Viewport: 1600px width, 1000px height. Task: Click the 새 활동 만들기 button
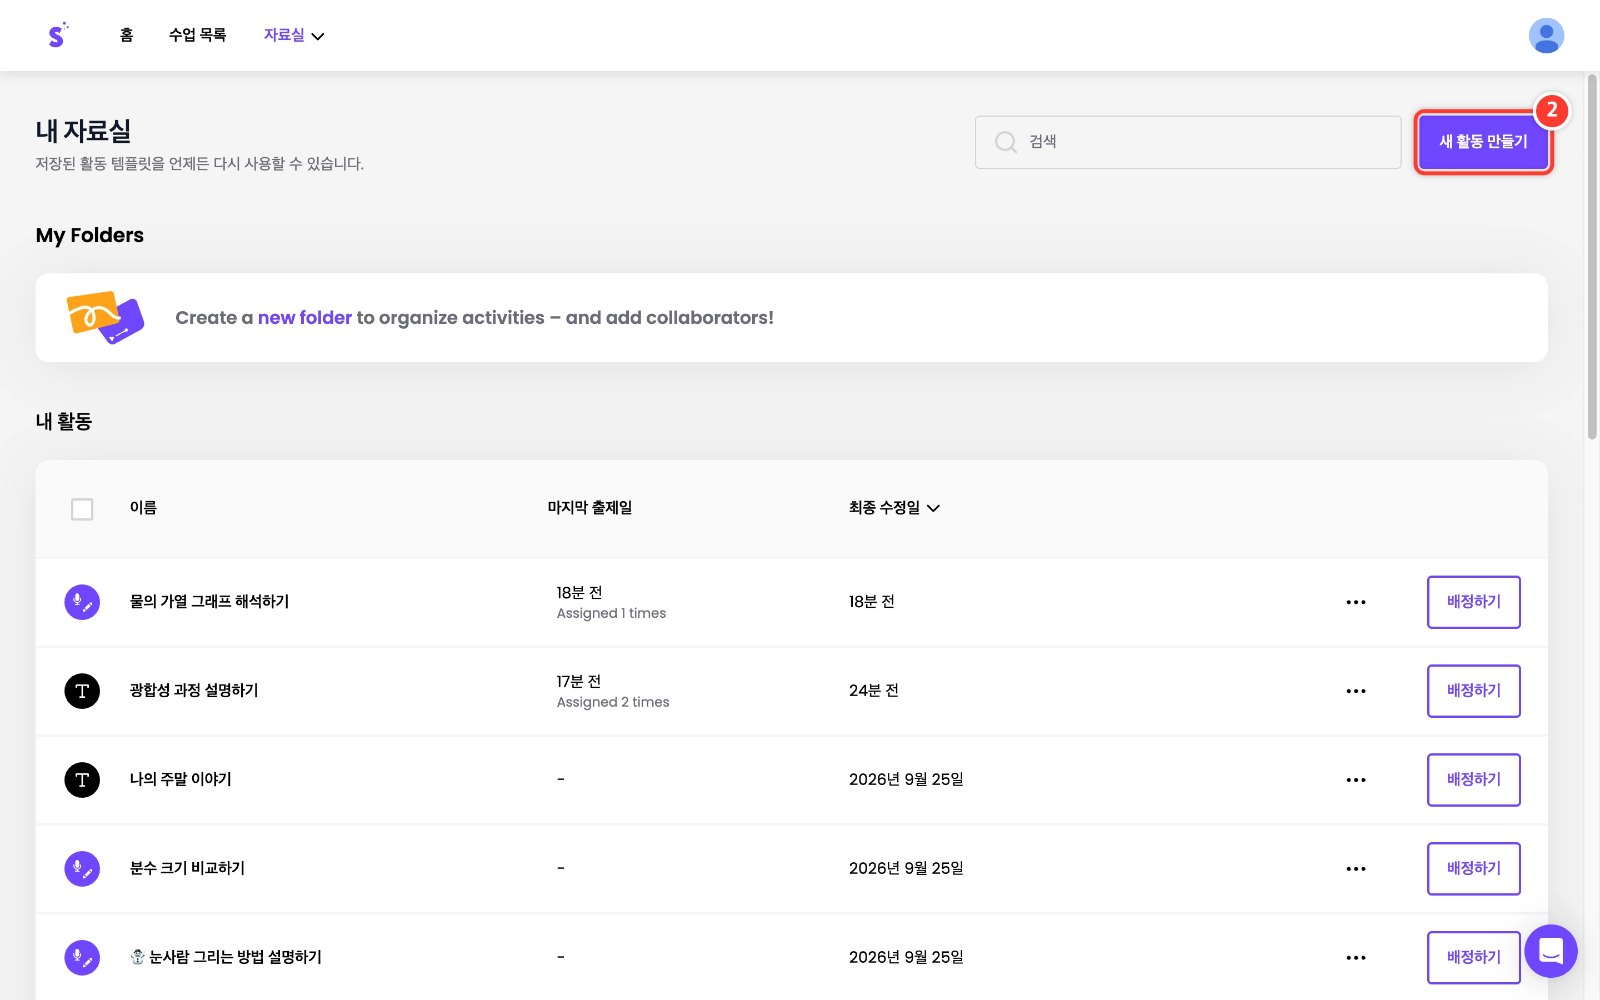[x=1483, y=142]
